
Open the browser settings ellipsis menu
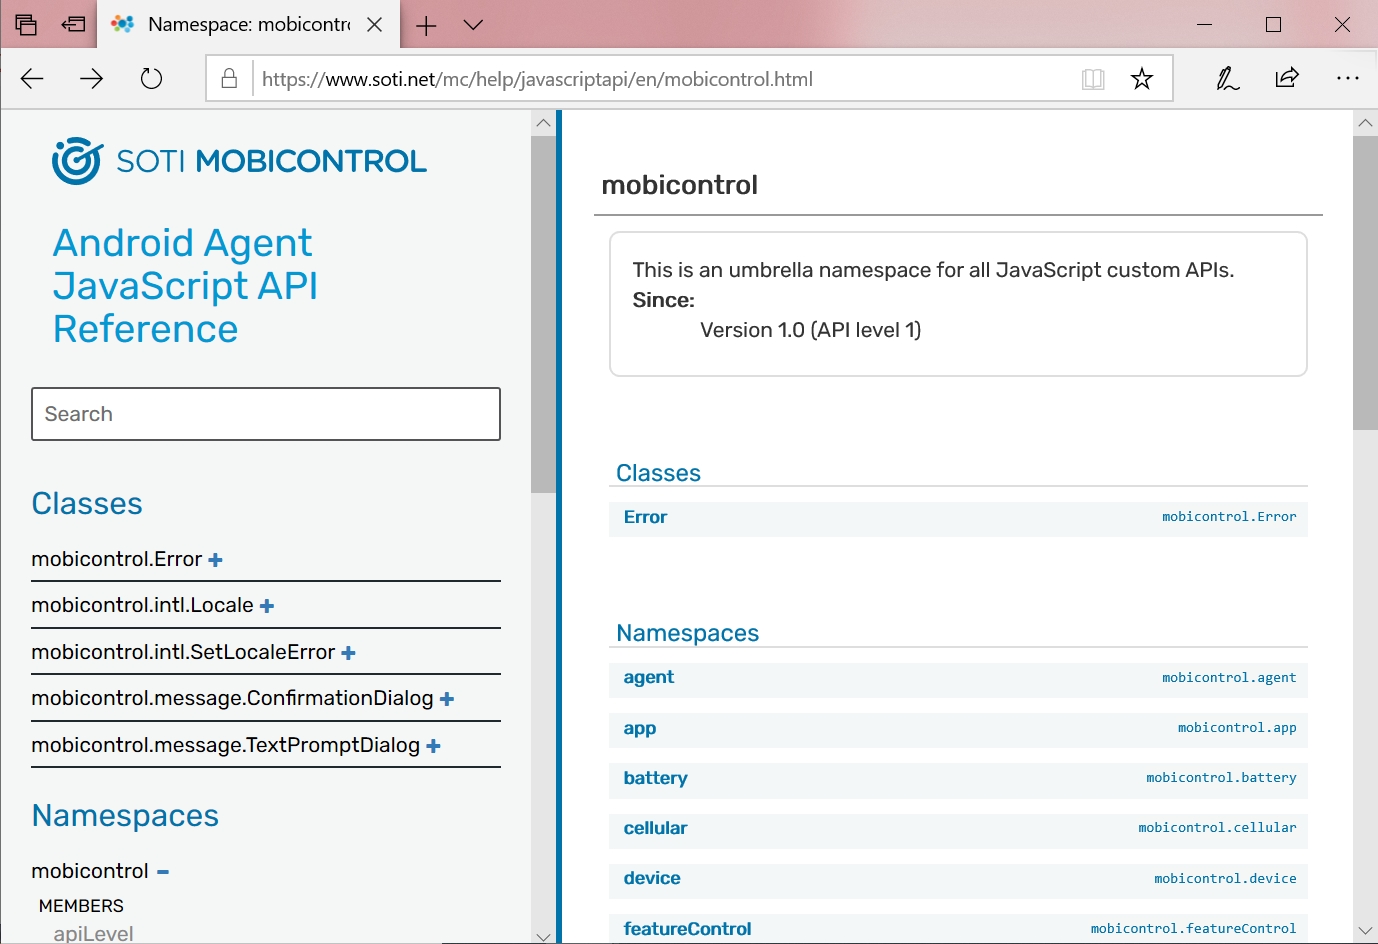coord(1347,79)
